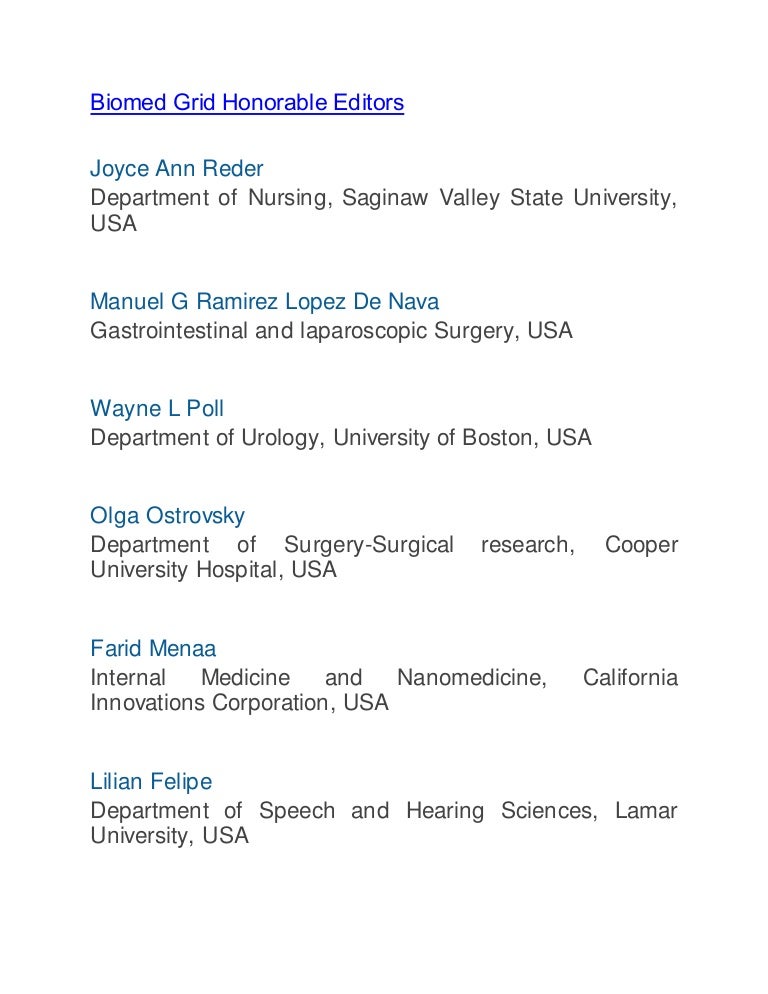Click the word Surgery-Surgical
The width and height of the screenshot is (768, 994).
[369, 545]
